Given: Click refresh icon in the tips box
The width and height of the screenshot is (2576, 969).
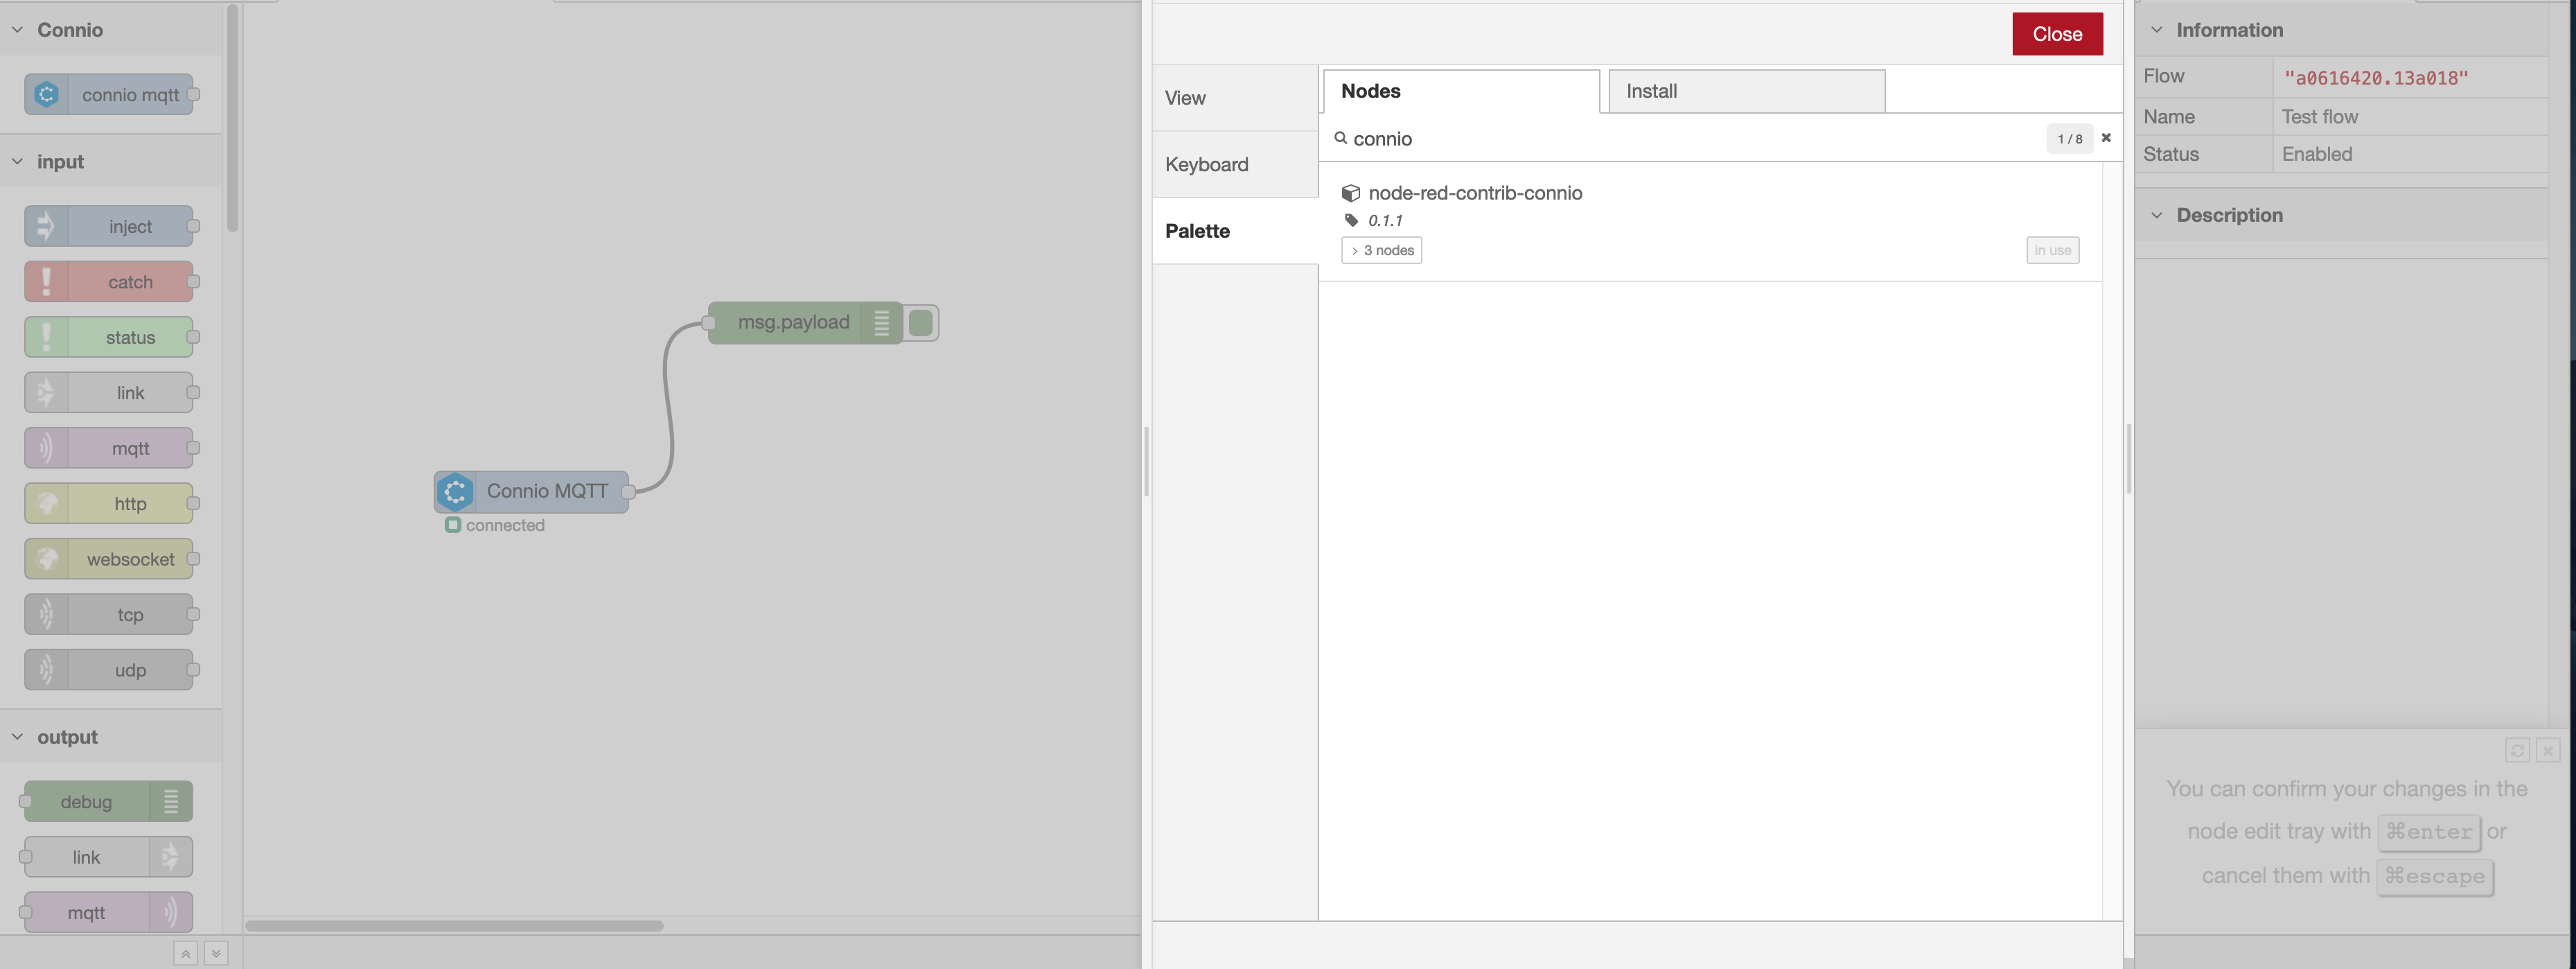Looking at the screenshot, I should (2517, 750).
